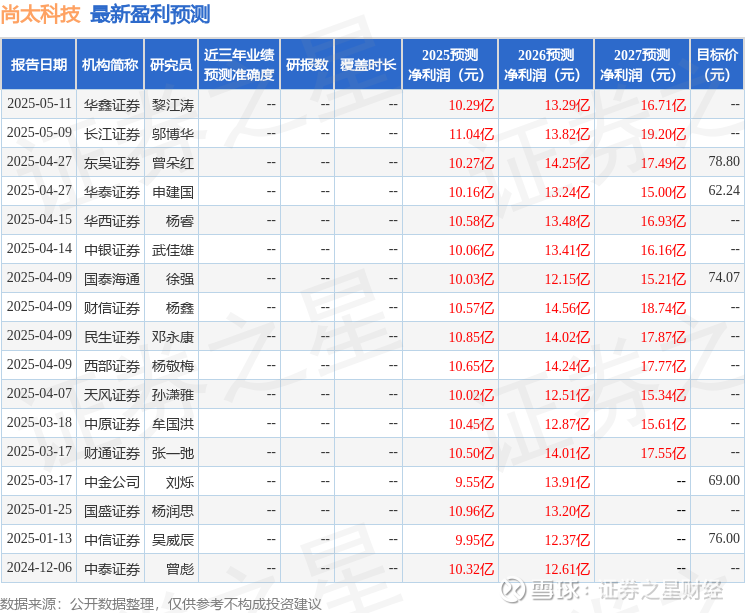Click analyst name 申建国
This screenshot has height=613, width=745.
tap(173, 192)
